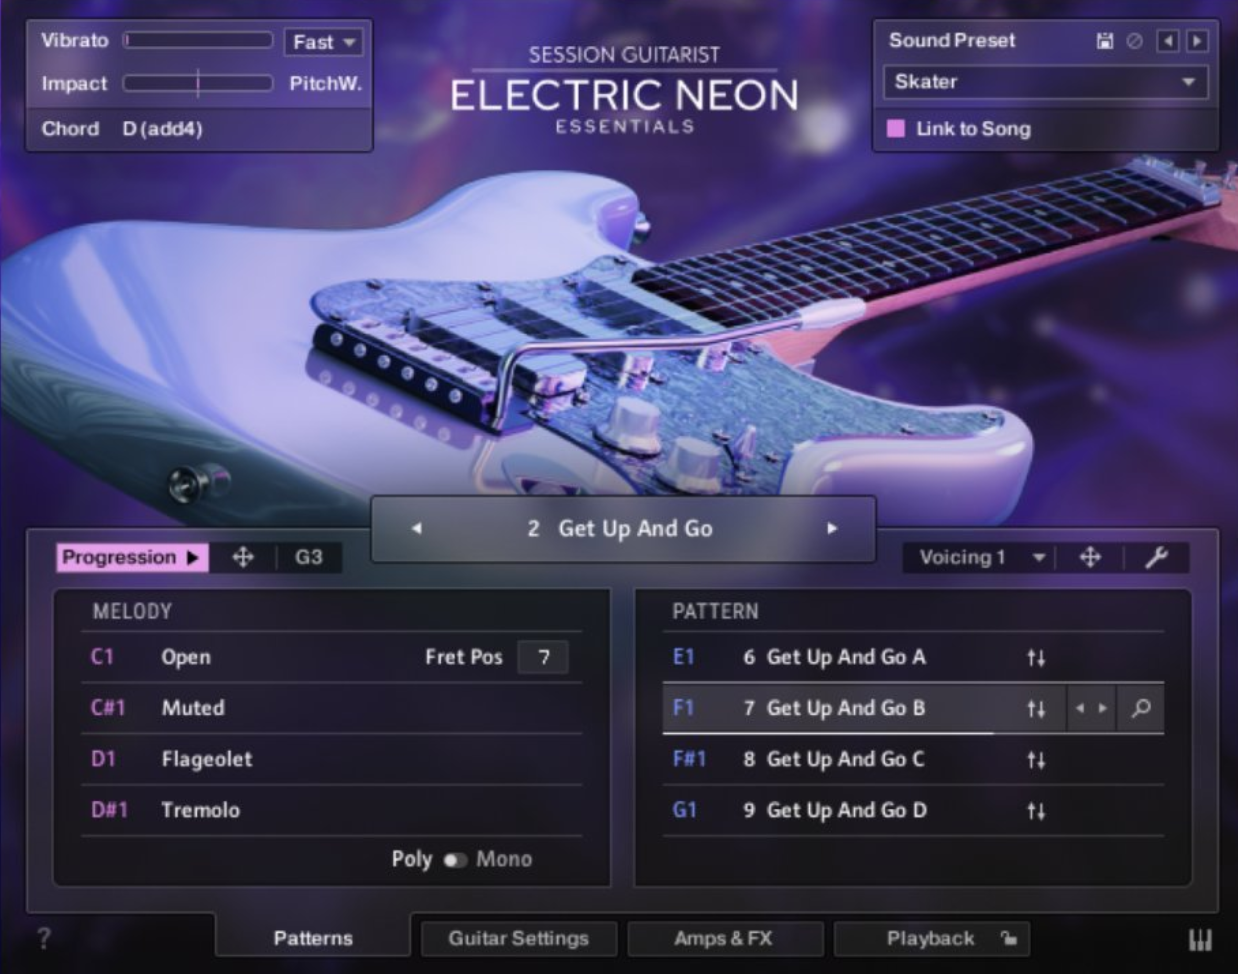Go to previous Sound Preset
This screenshot has height=974, width=1238.
pos(1167,41)
